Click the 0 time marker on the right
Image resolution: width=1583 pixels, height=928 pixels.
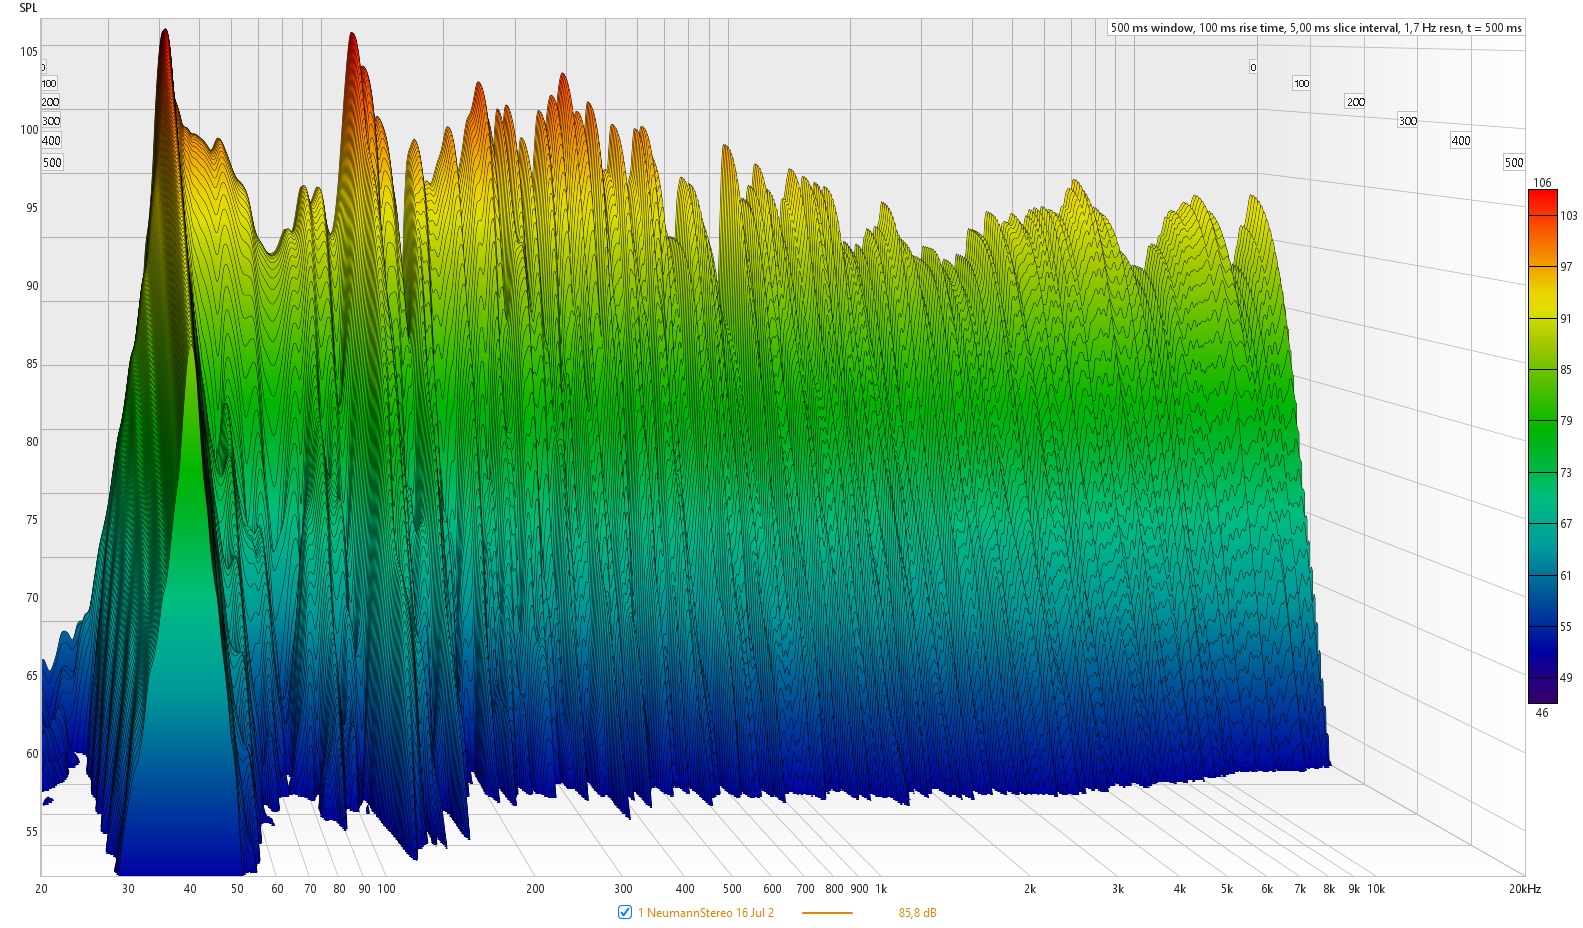coord(1253,68)
